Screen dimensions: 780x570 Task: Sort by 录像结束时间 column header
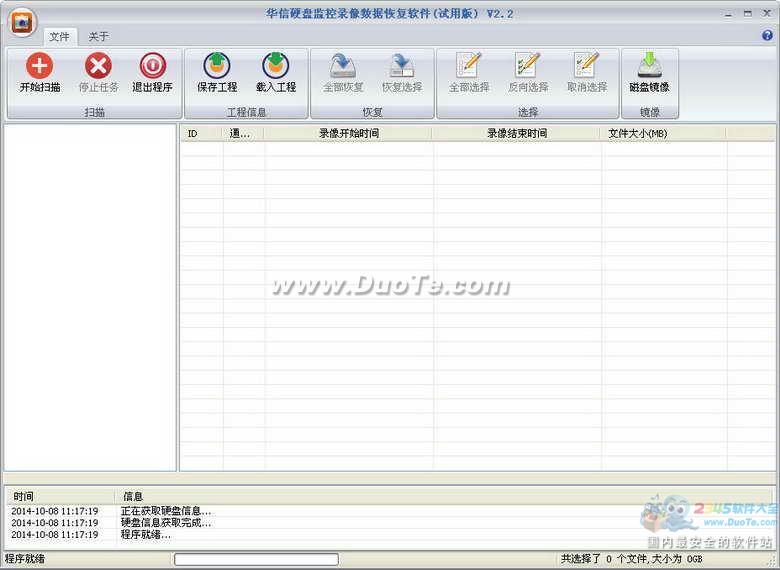pyautogui.click(x=517, y=133)
